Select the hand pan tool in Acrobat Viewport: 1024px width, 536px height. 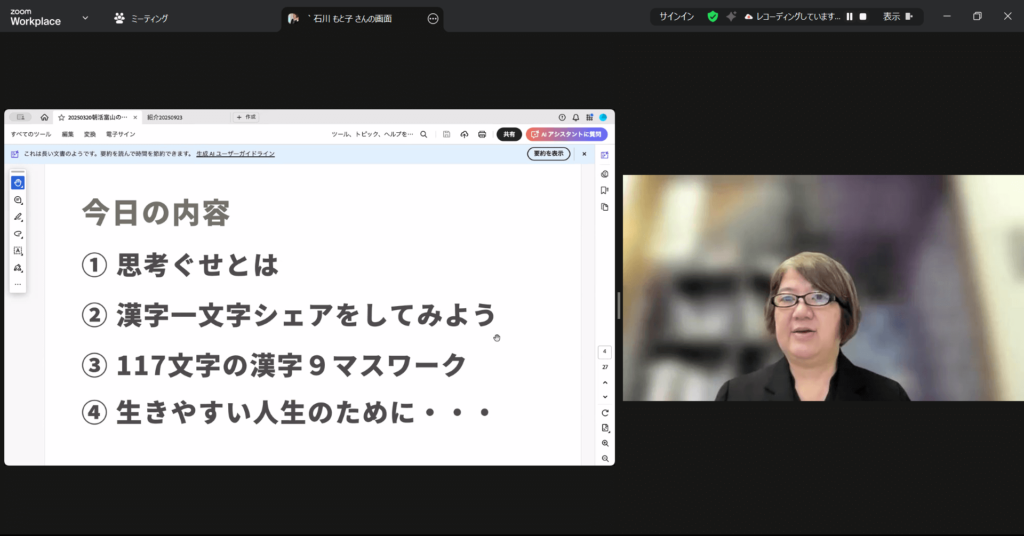coord(18,183)
